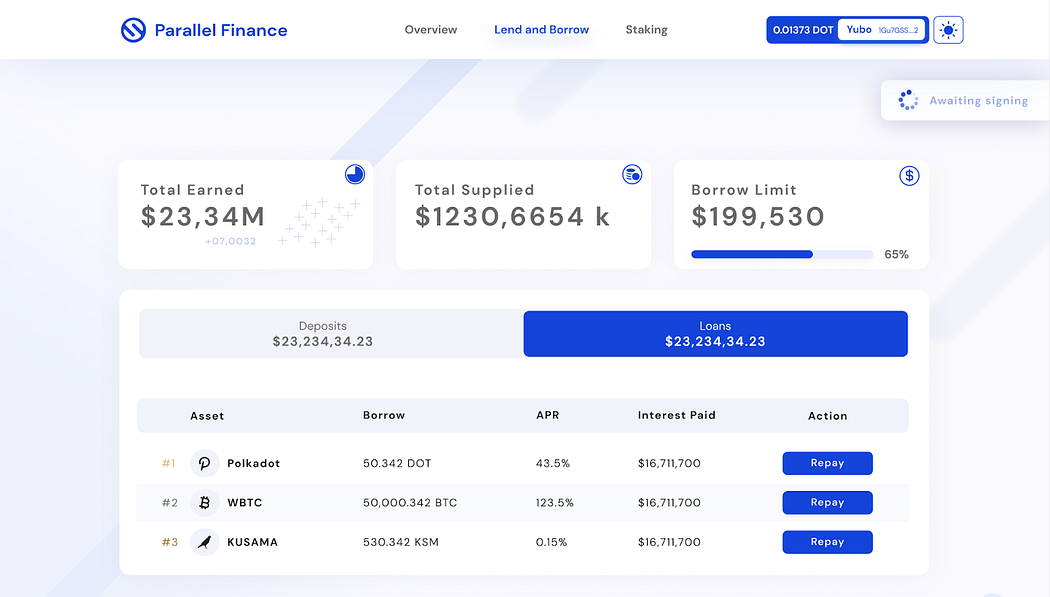Click the Asset column header
1050x597 pixels.
click(207, 416)
